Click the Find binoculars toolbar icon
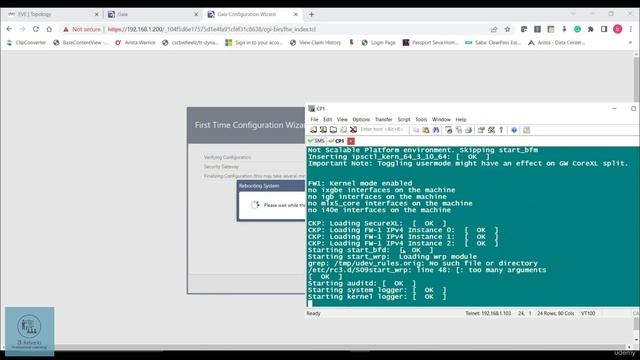The width and height of the screenshot is (640, 360). pyautogui.click(x=436, y=130)
